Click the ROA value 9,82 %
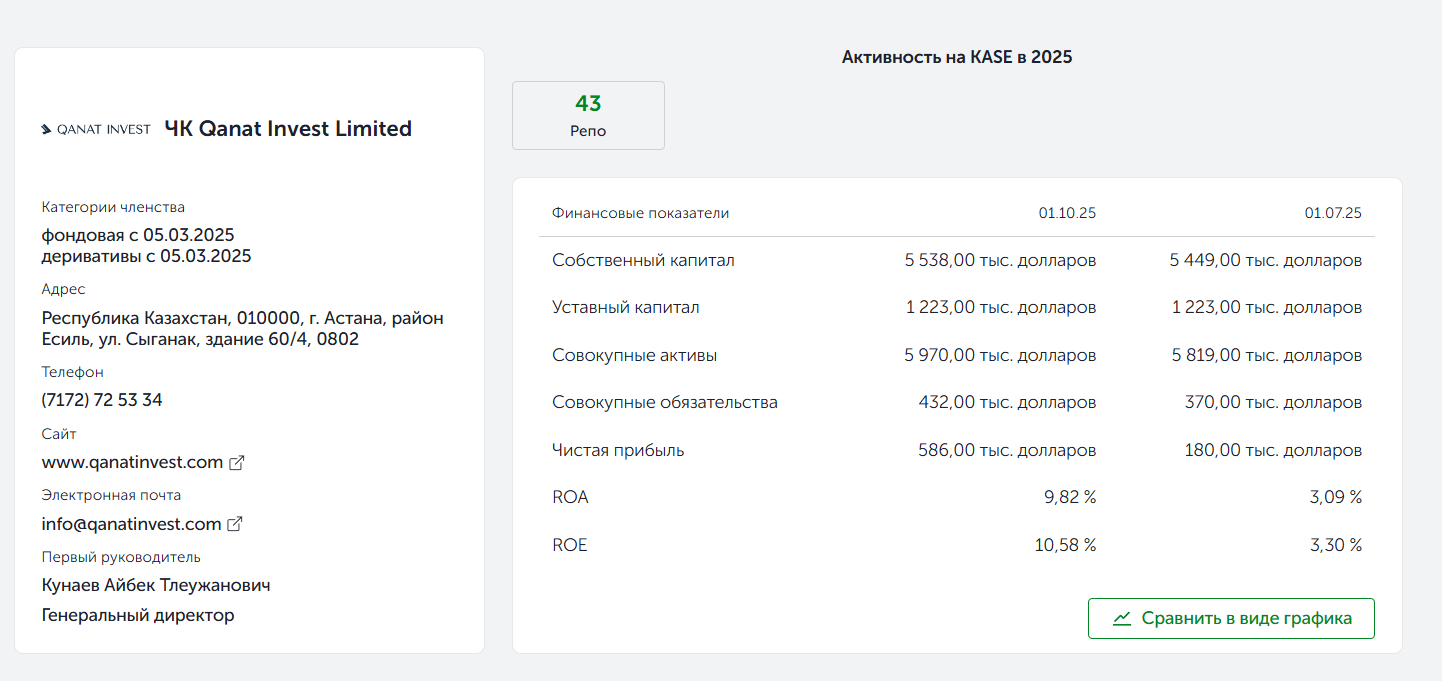Screen dimensions: 1442x681 tap(1070, 497)
